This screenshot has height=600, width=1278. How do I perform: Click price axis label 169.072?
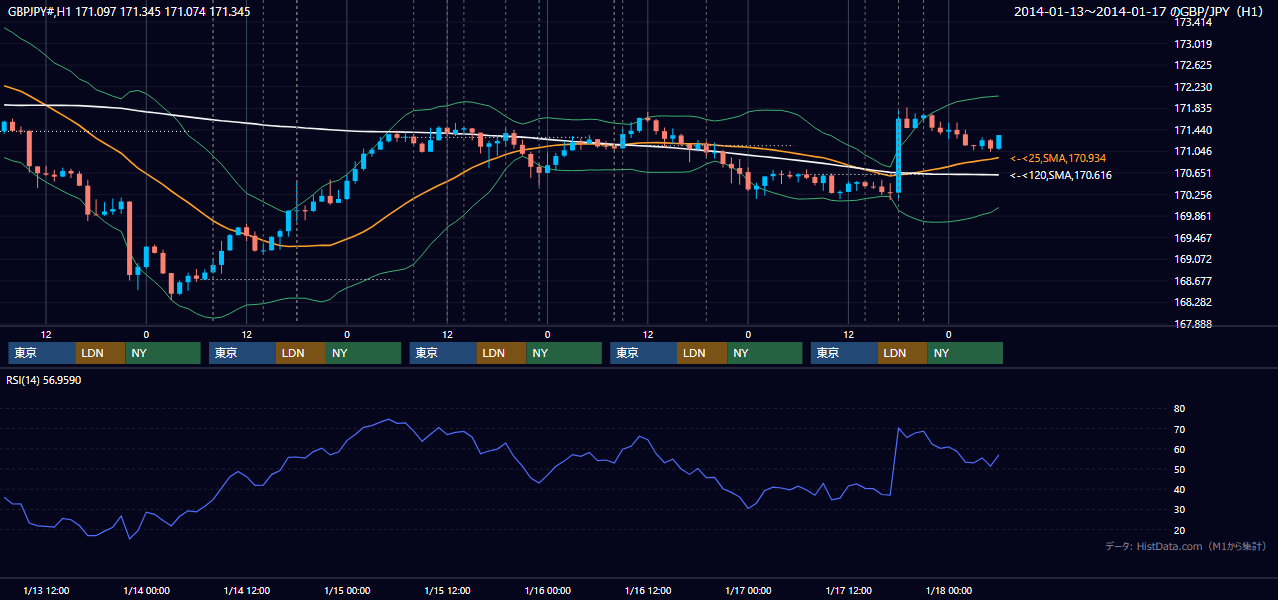(1192, 259)
